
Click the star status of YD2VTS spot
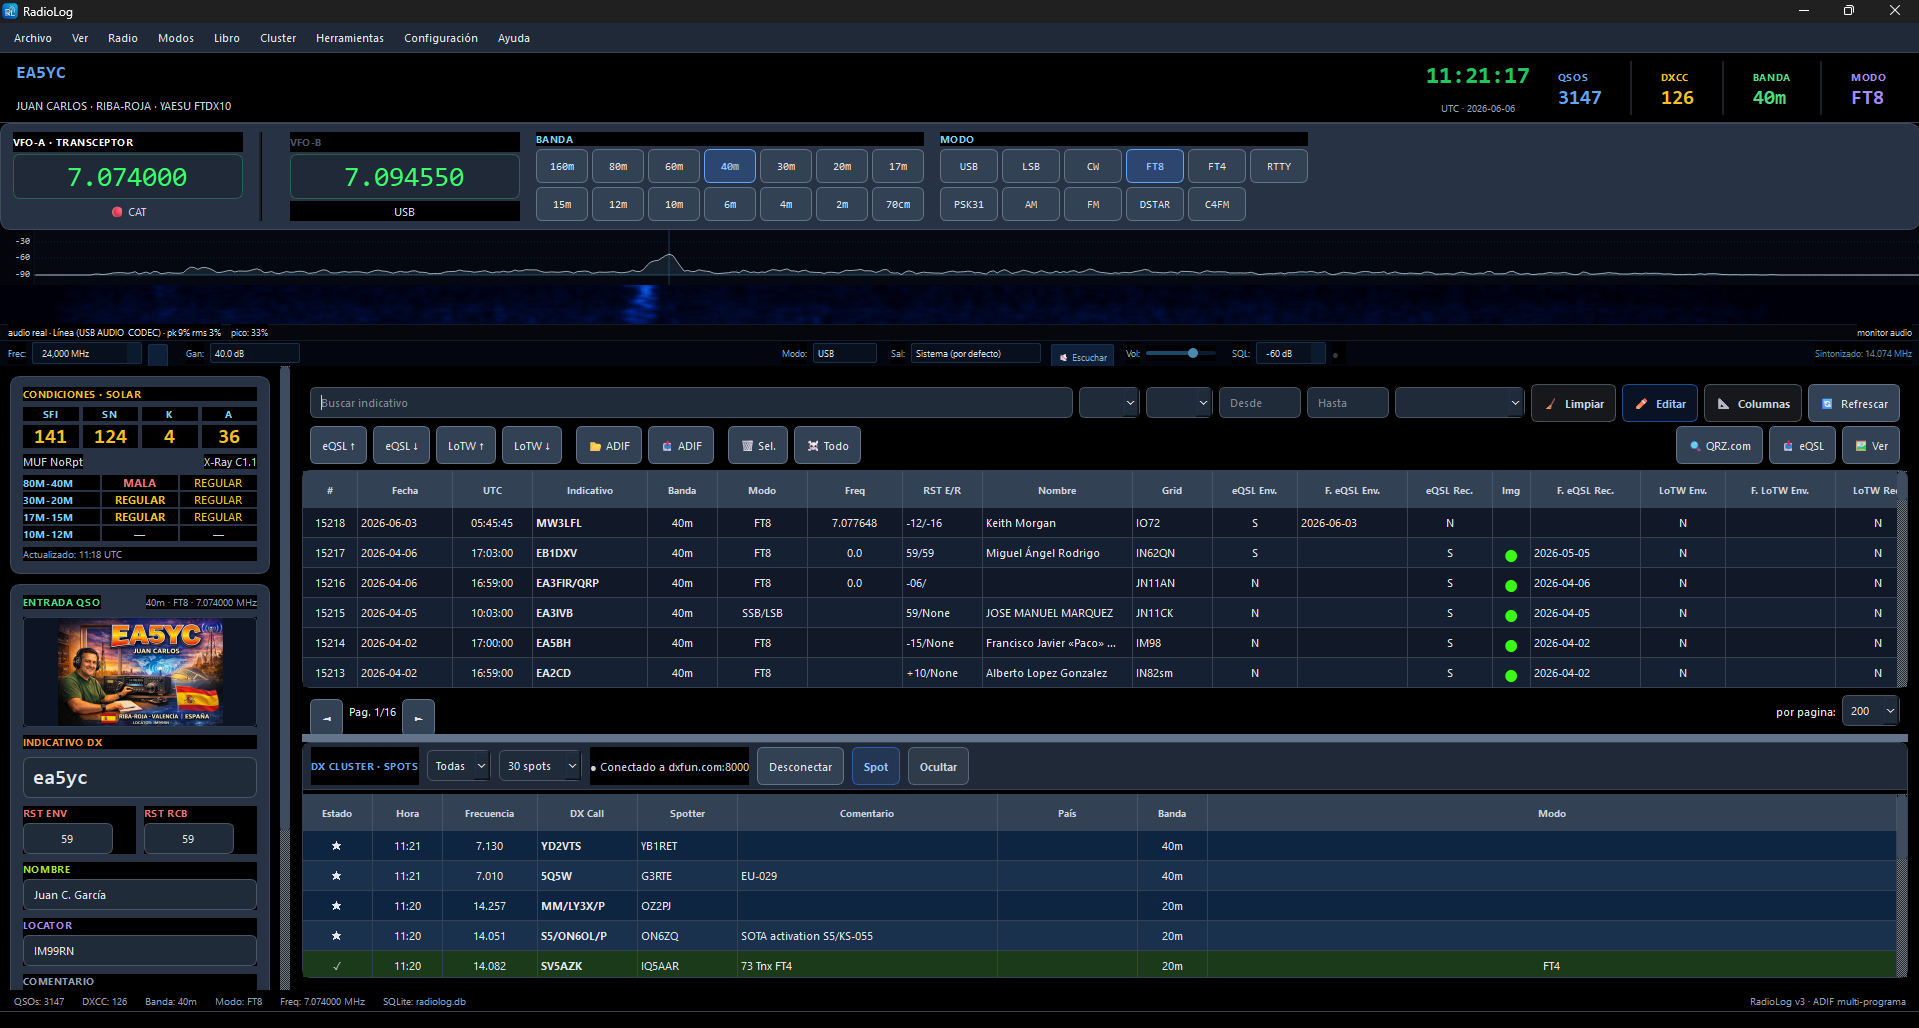click(337, 846)
